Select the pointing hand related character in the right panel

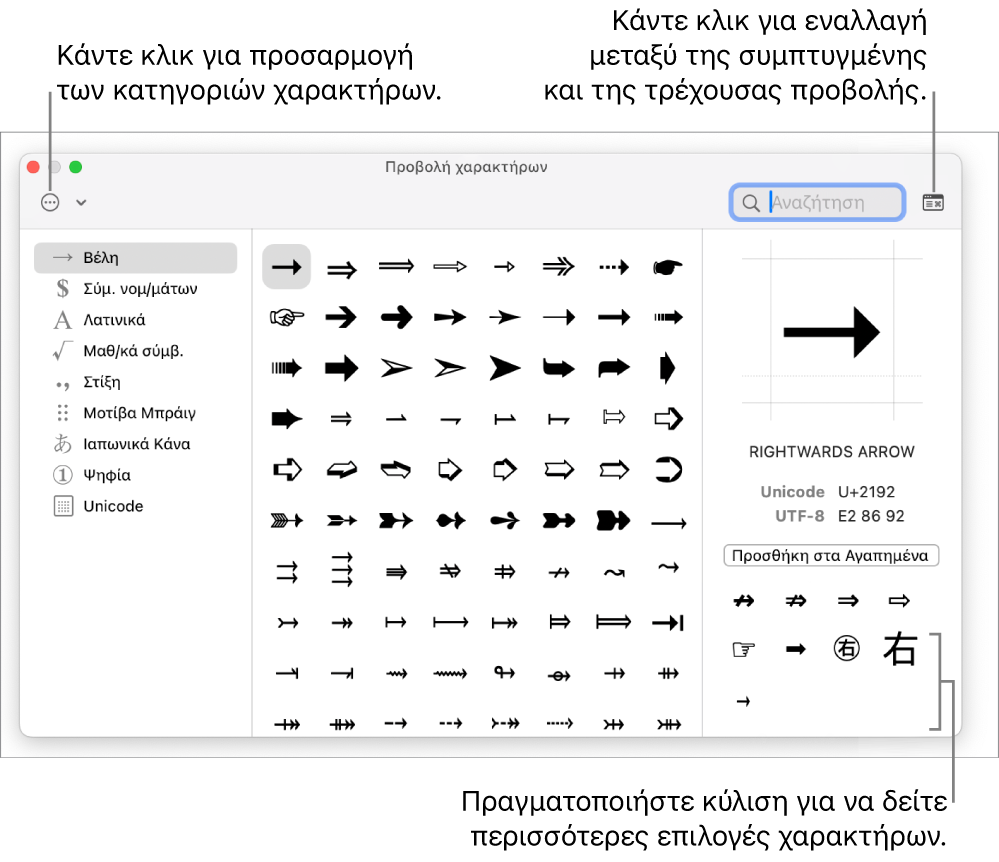click(x=744, y=650)
